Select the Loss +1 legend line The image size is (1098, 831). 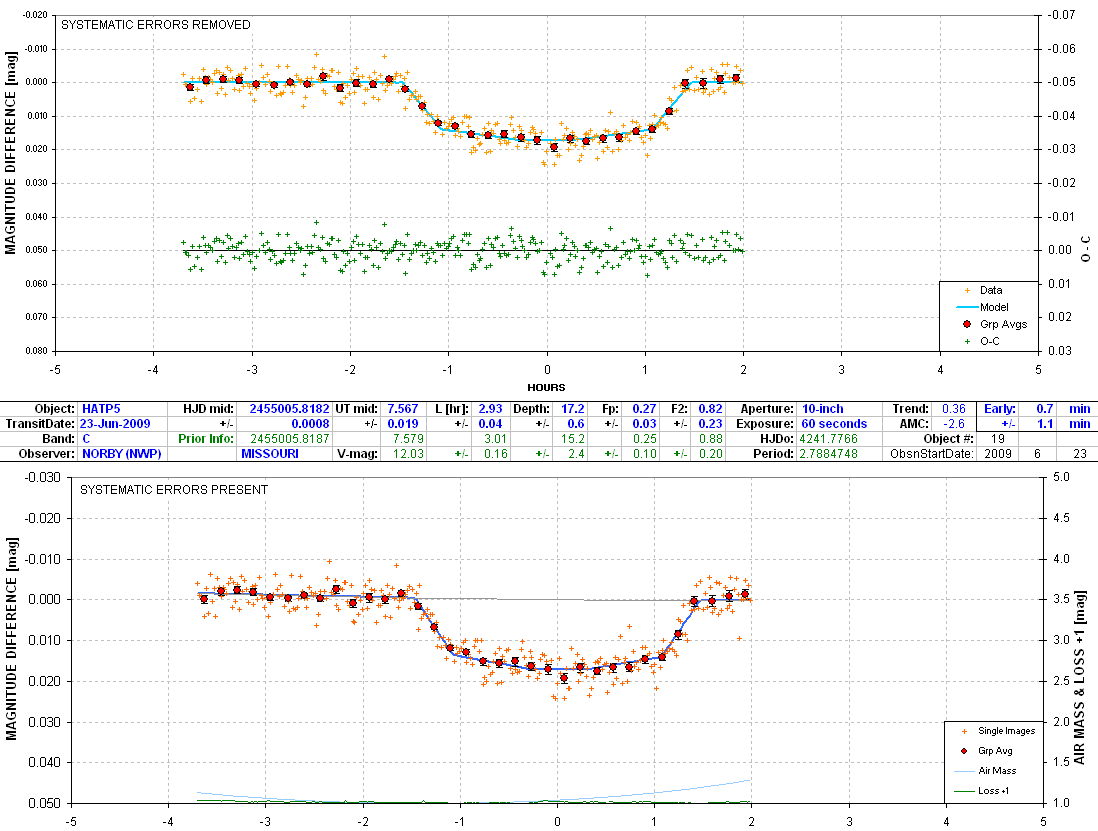tap(965, 791)
